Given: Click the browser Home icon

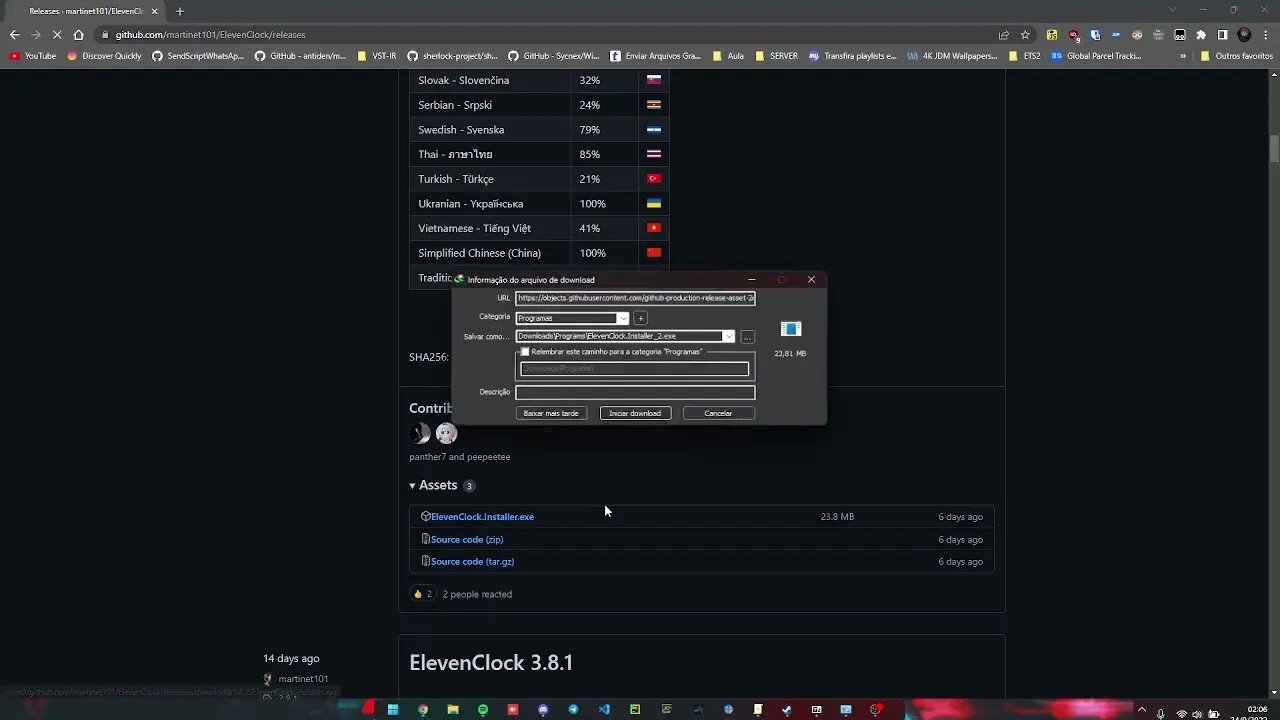Looking at the screenshot, I should click(79, 34).
